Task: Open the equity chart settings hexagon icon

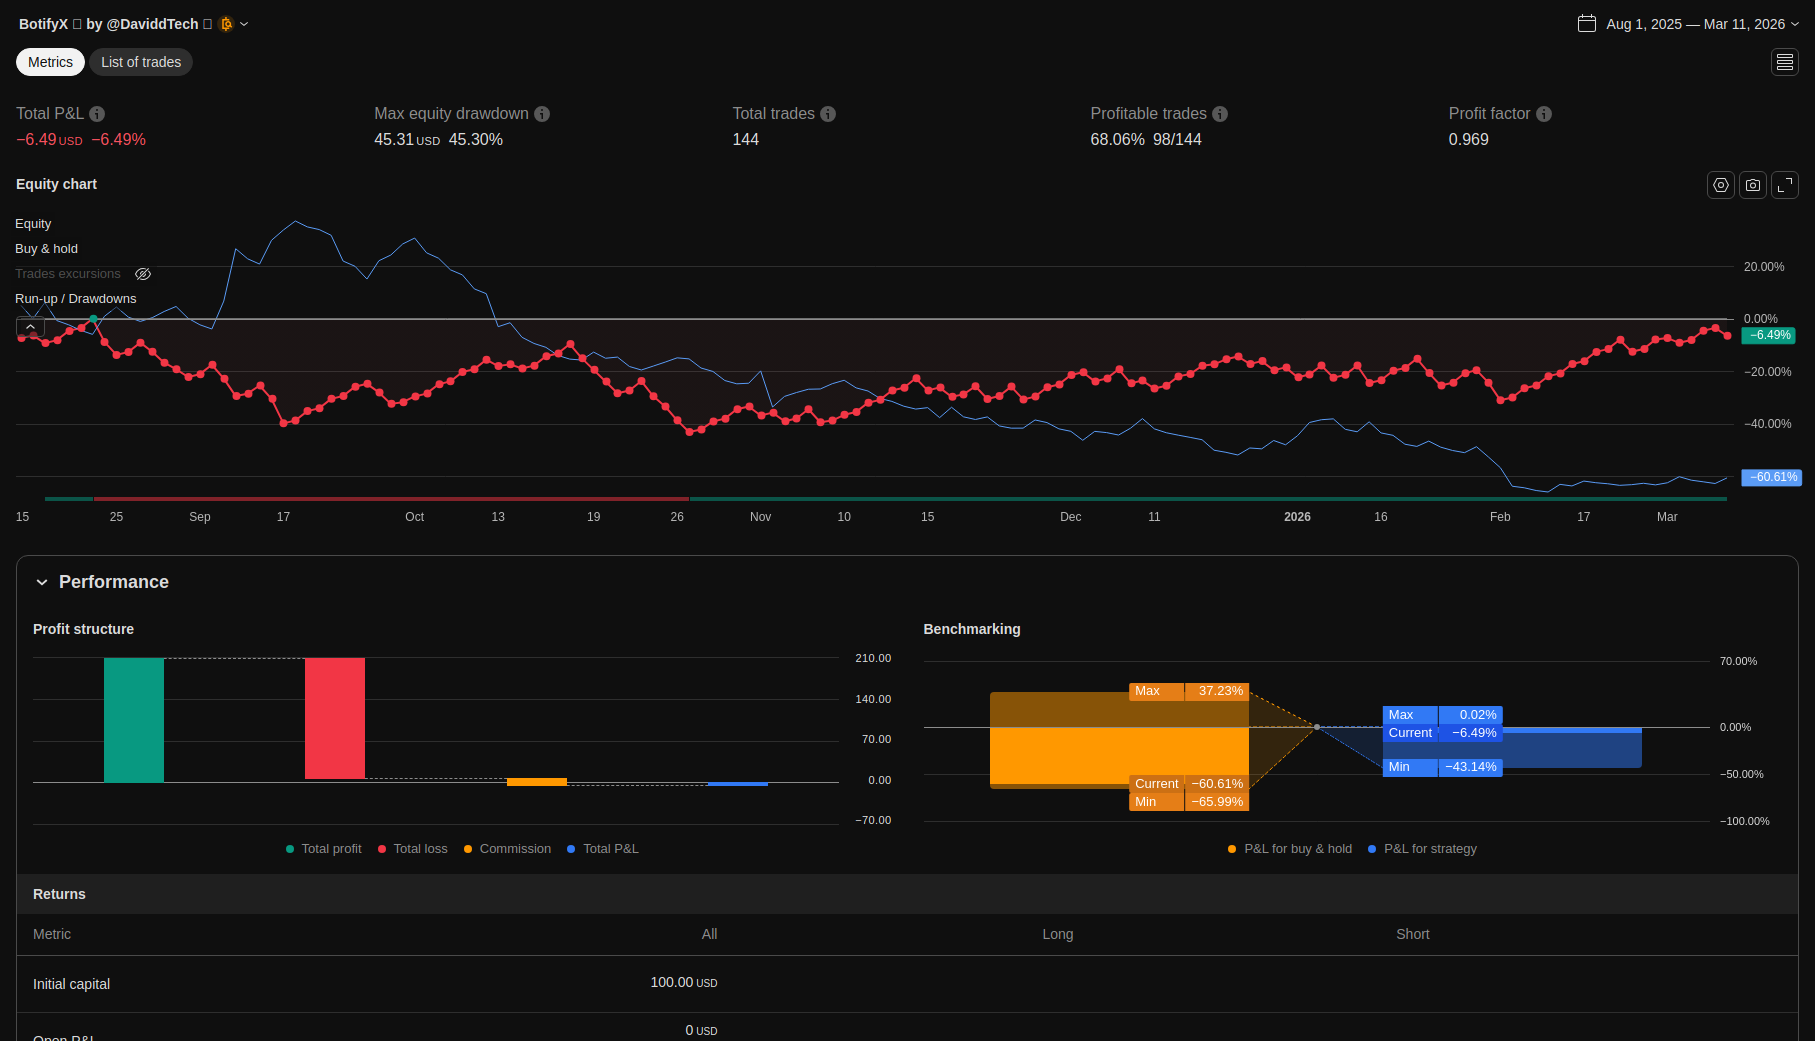Action: [1720, 185]
